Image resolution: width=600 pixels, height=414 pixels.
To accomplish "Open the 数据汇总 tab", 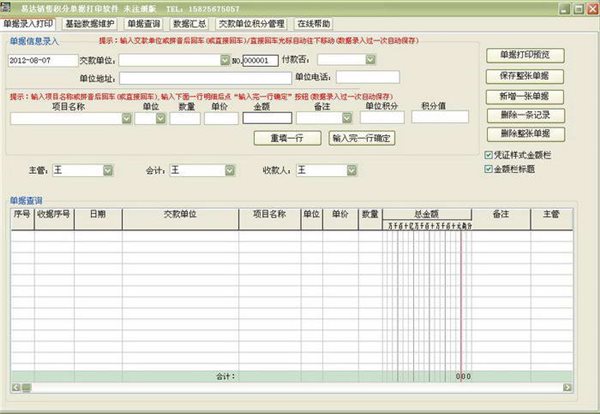I will [x=189, y=22].
